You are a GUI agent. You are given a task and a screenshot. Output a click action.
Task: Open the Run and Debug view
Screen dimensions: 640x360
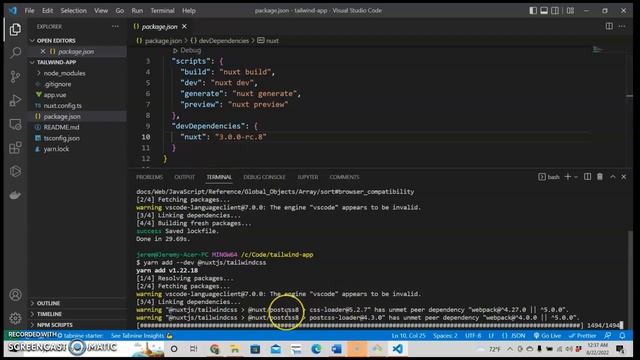coord(15,100)
